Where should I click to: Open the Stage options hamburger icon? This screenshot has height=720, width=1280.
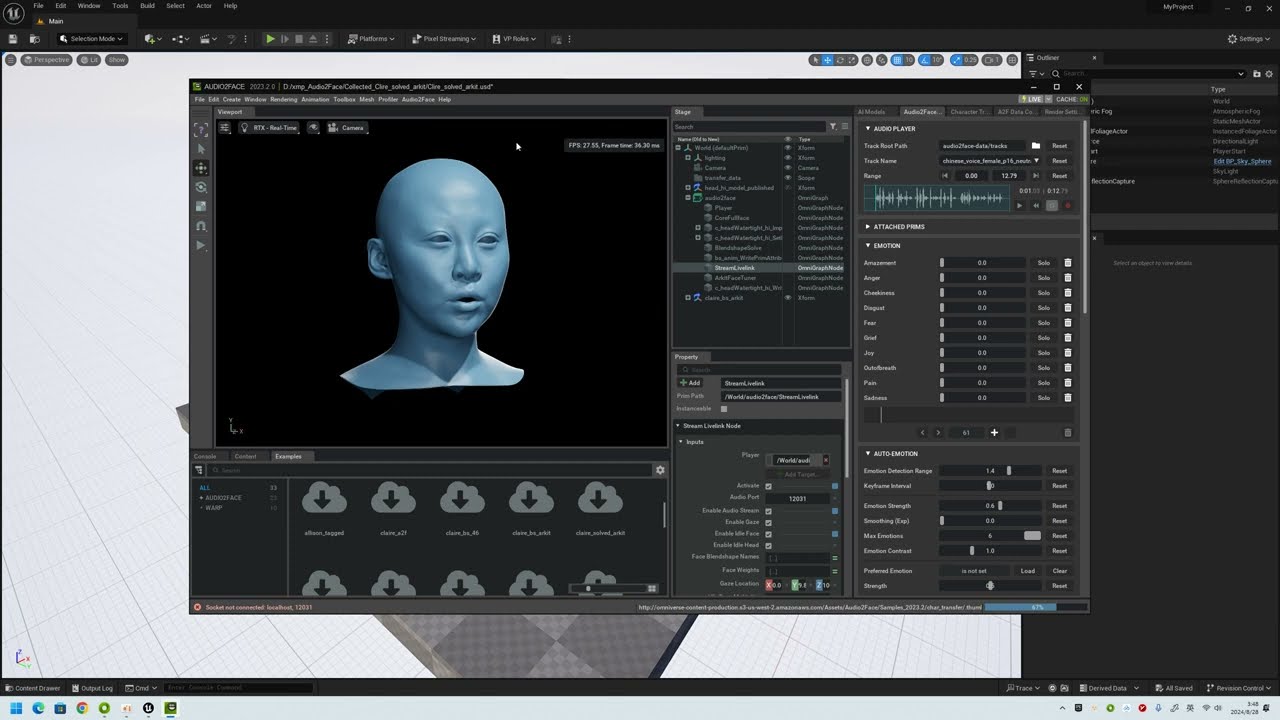[x=844, y=127]
